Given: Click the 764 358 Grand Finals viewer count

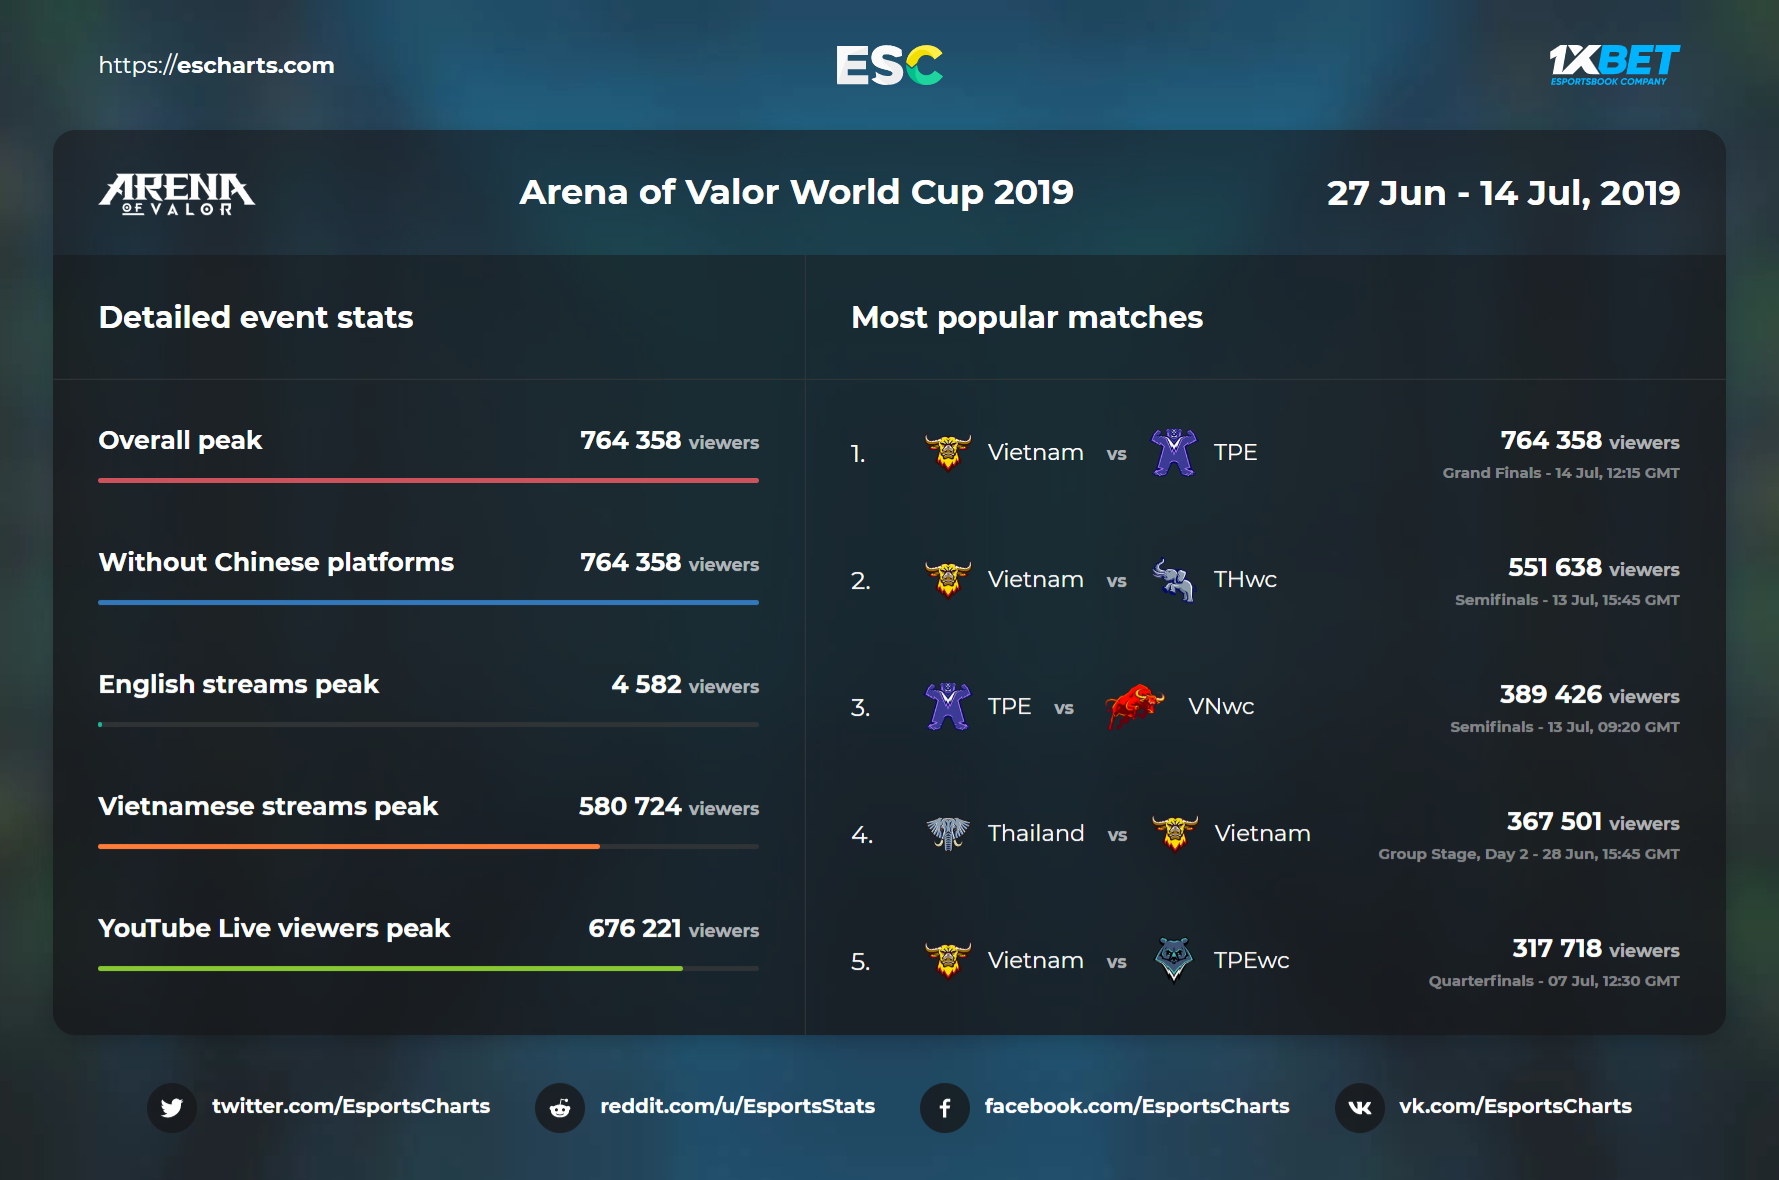Looking at the screenshot, I should click(x=1551, y=440).
